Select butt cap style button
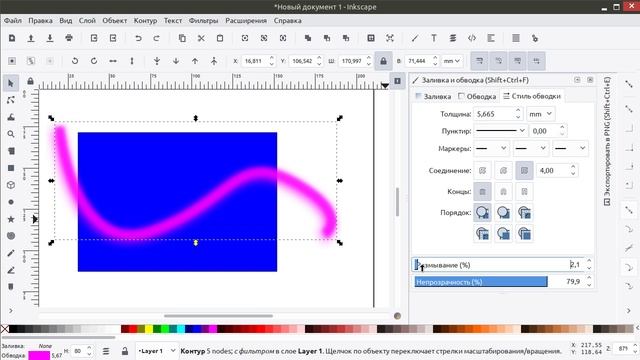 482,191
